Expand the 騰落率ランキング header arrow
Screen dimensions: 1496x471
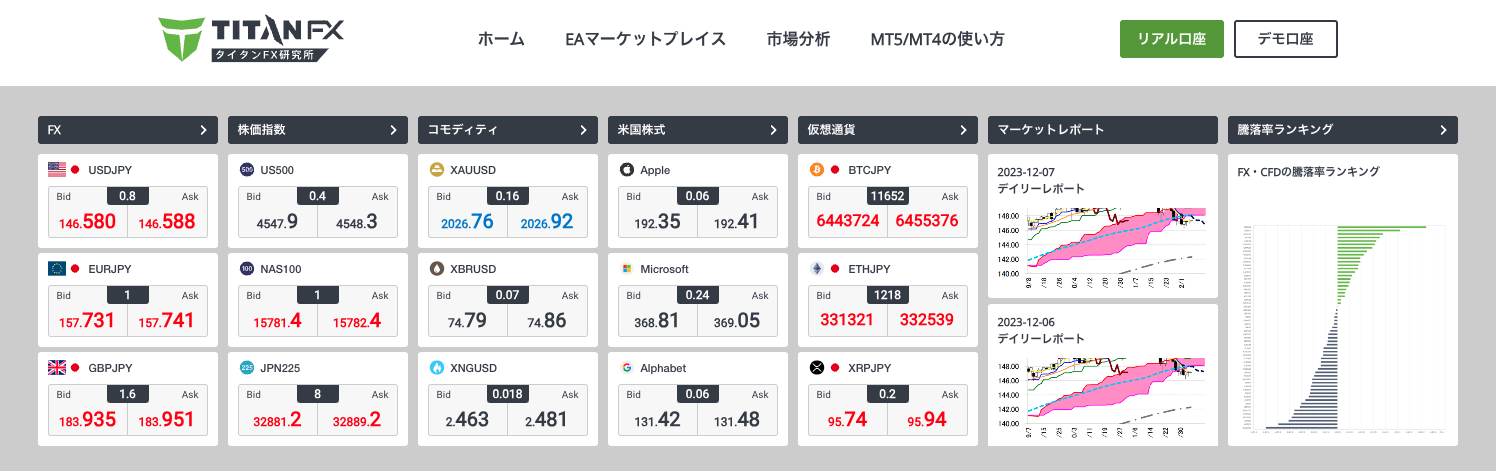click(x=1443, y=130)
